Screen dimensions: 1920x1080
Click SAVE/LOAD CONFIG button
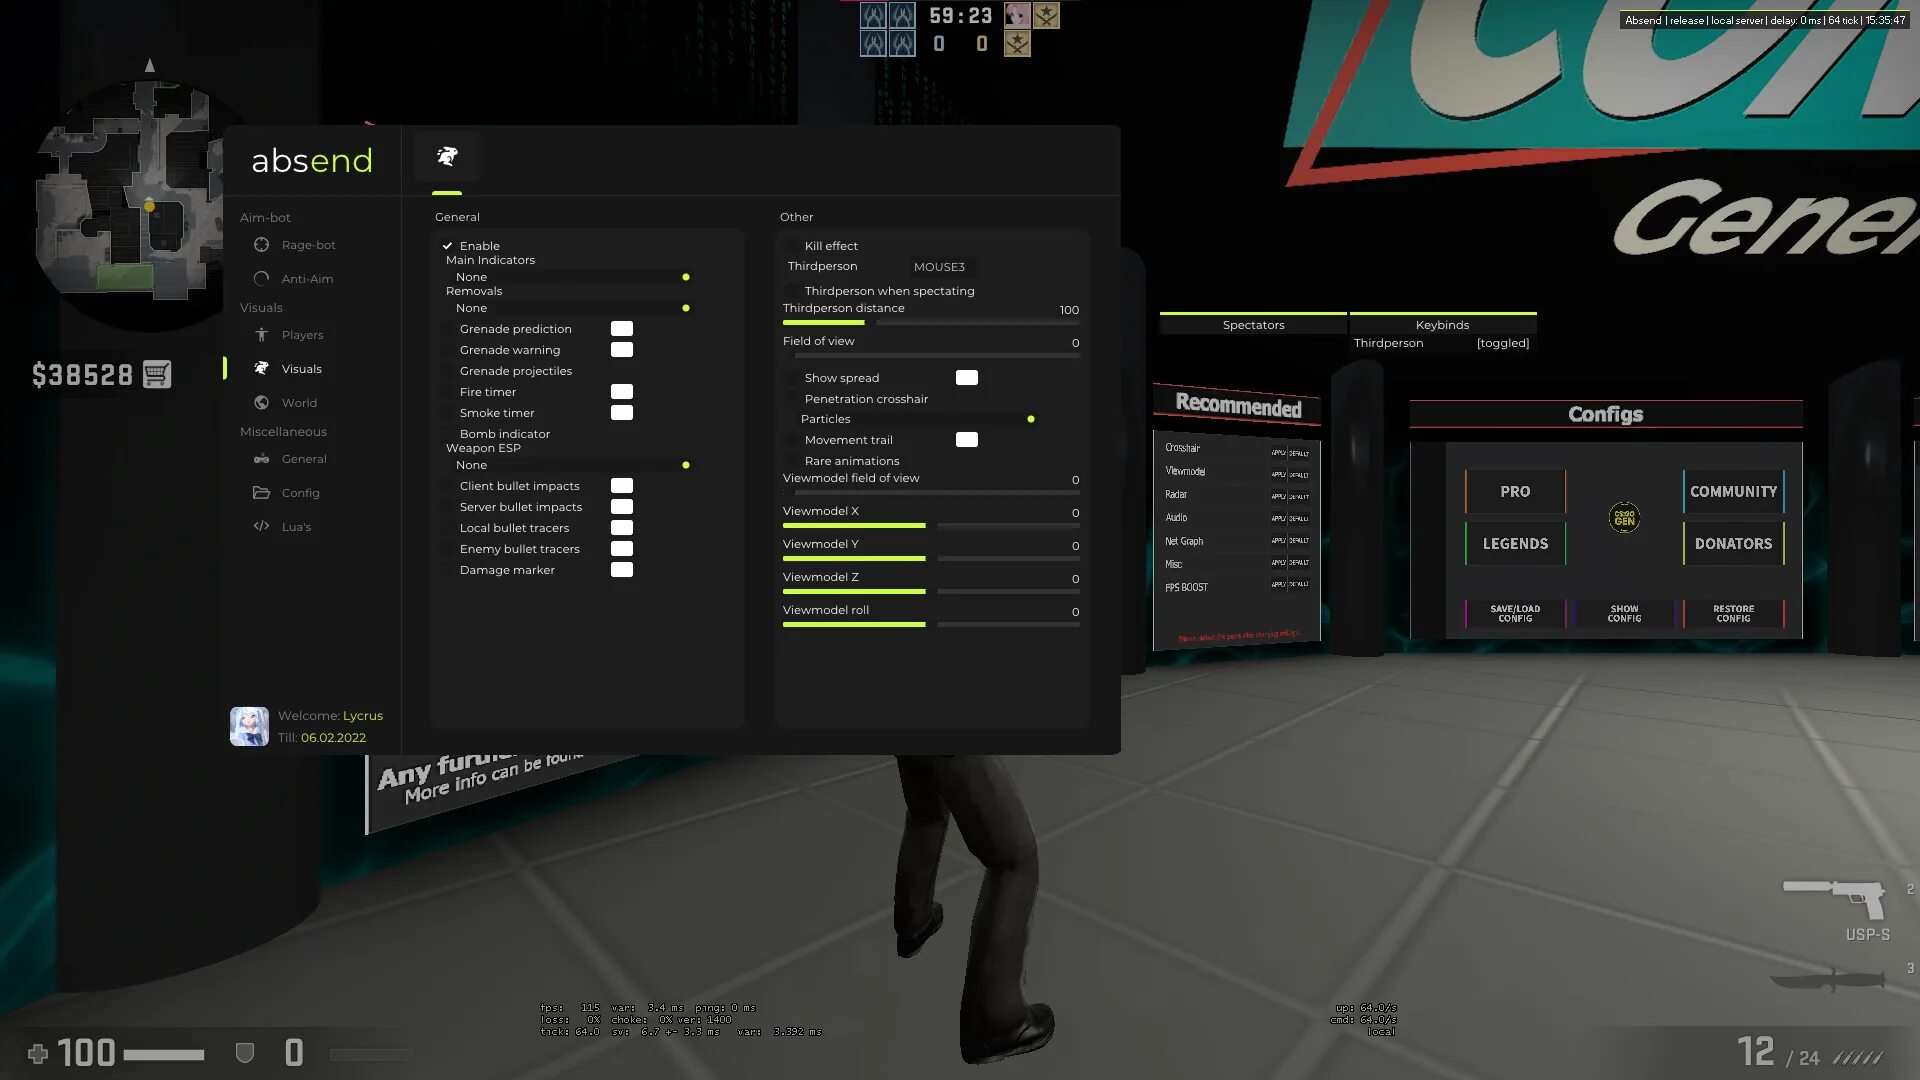click(x=1515, y=614)
